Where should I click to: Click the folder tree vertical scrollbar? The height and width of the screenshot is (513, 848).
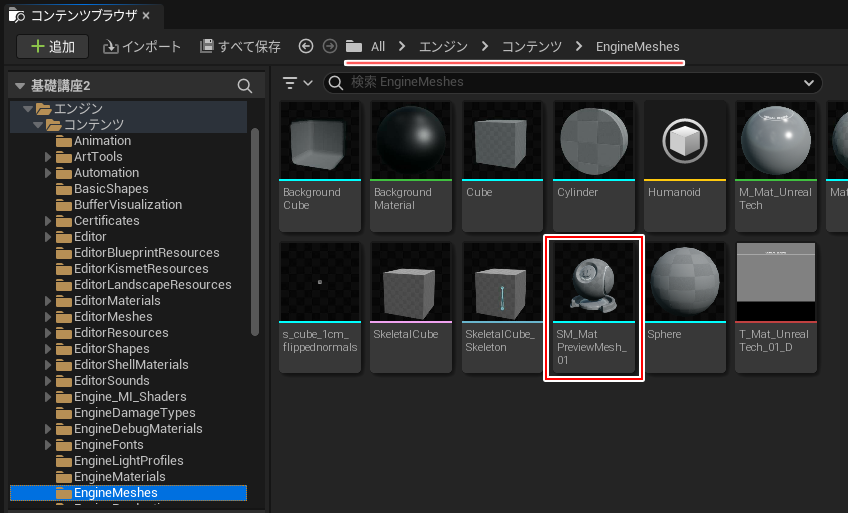click(x=254, y=230)
